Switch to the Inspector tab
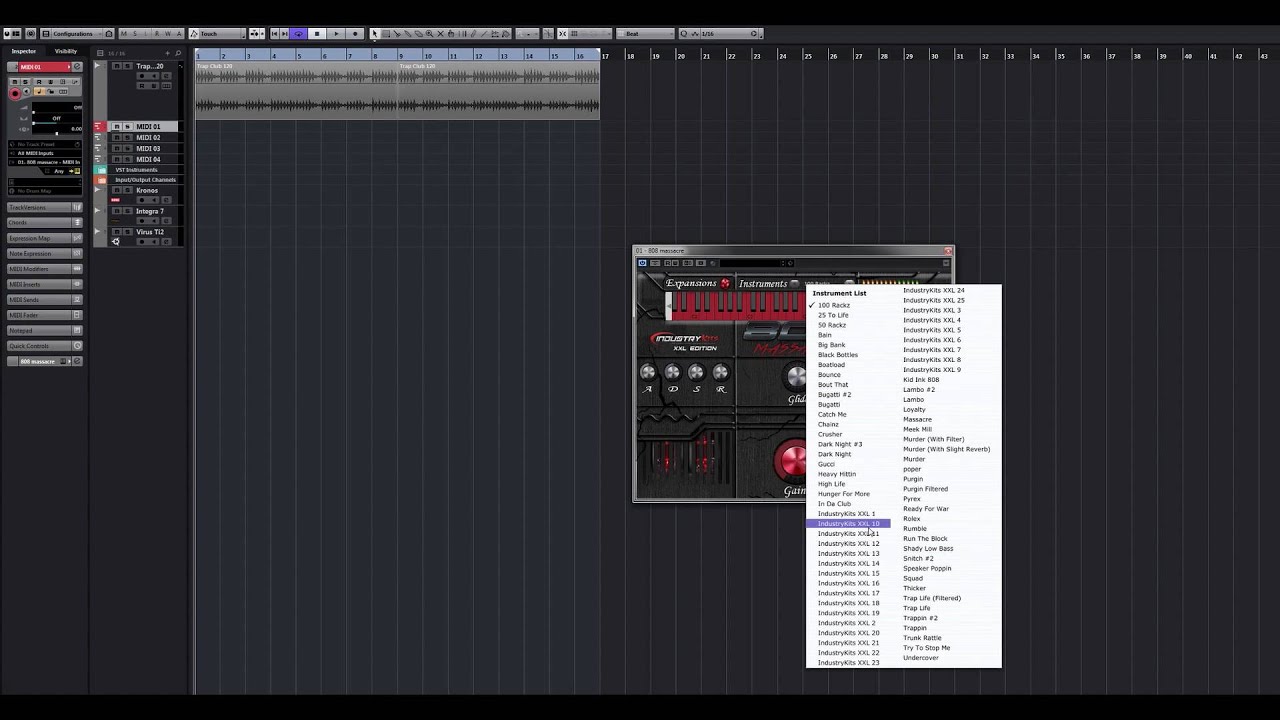This screenshot has width=1280, height=720. click(24, 51)
